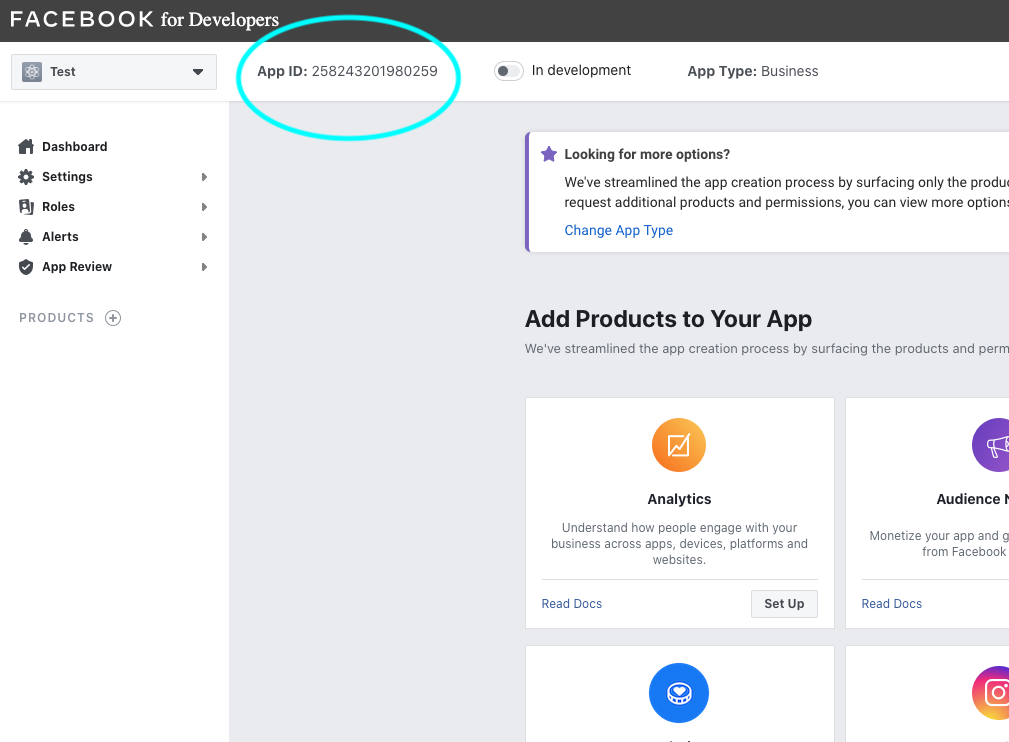Viewport: 1009px width, 742px height.
Task: Click the Alerts bell icon
Action: point(26,237)
